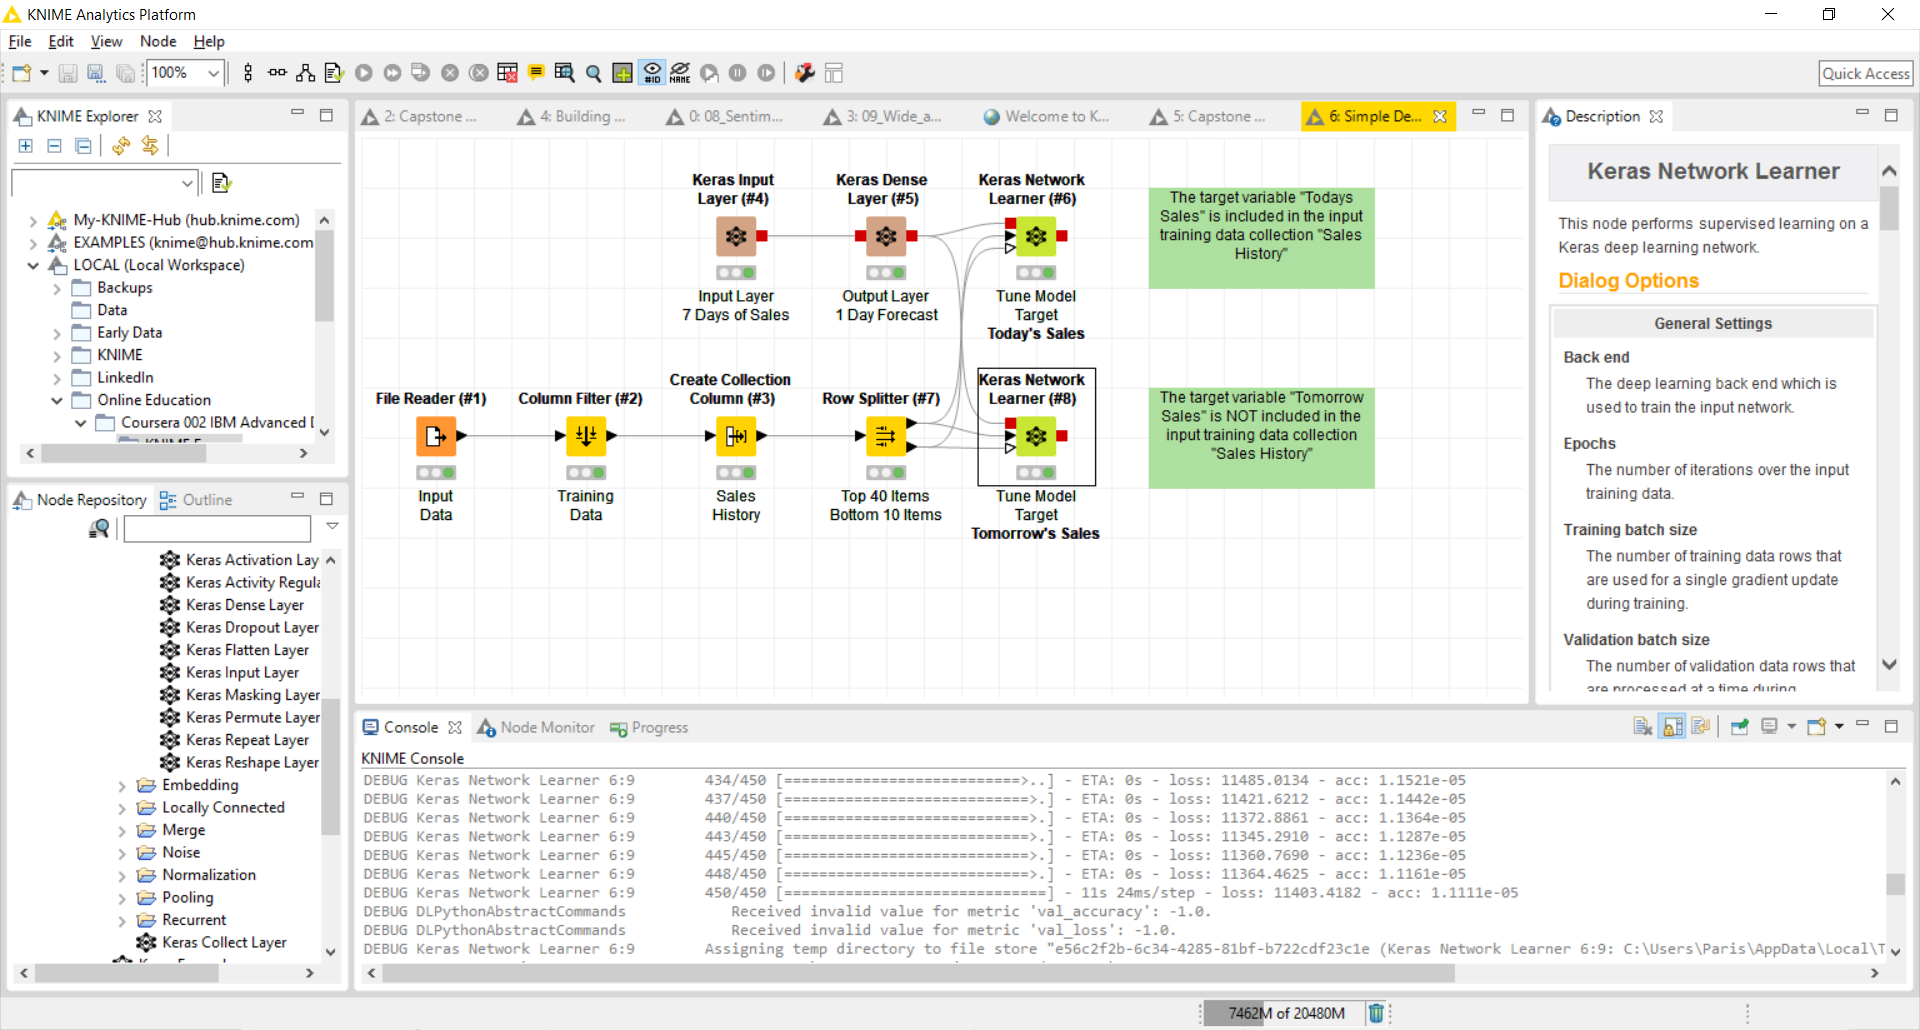Switch to the 2: Capstone workflow tab
The width and height of the screenshot is (1920, 1030).
point(420,116)
